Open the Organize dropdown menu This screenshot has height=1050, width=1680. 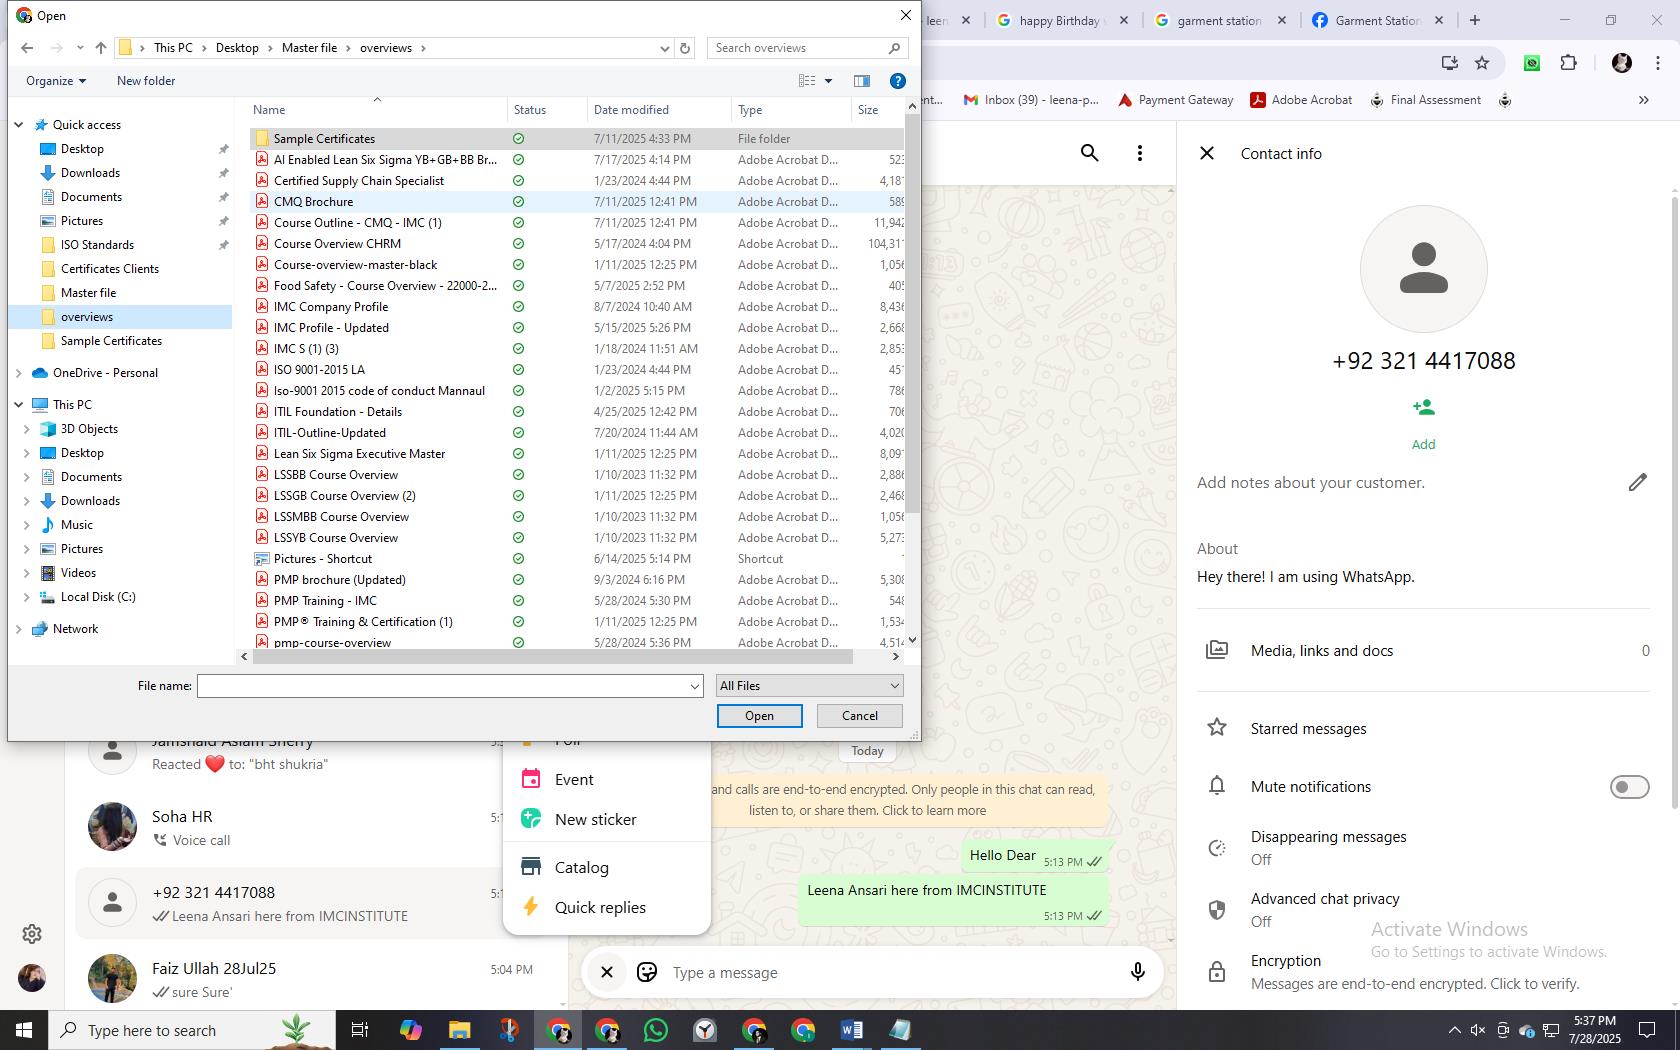(56, 81)
